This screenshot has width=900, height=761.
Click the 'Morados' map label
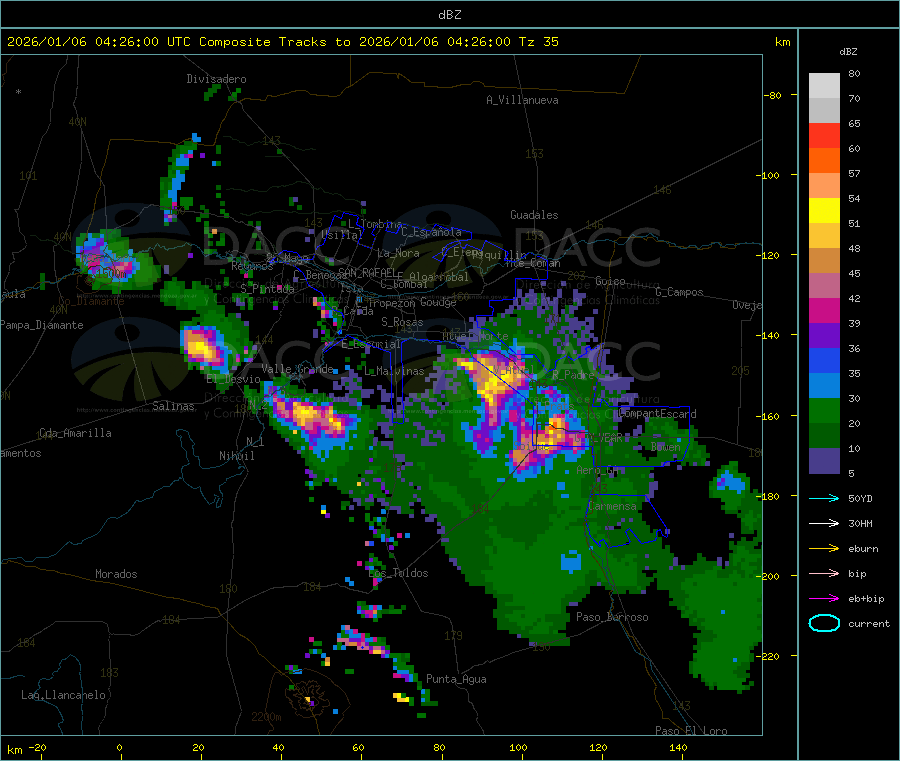116,574
